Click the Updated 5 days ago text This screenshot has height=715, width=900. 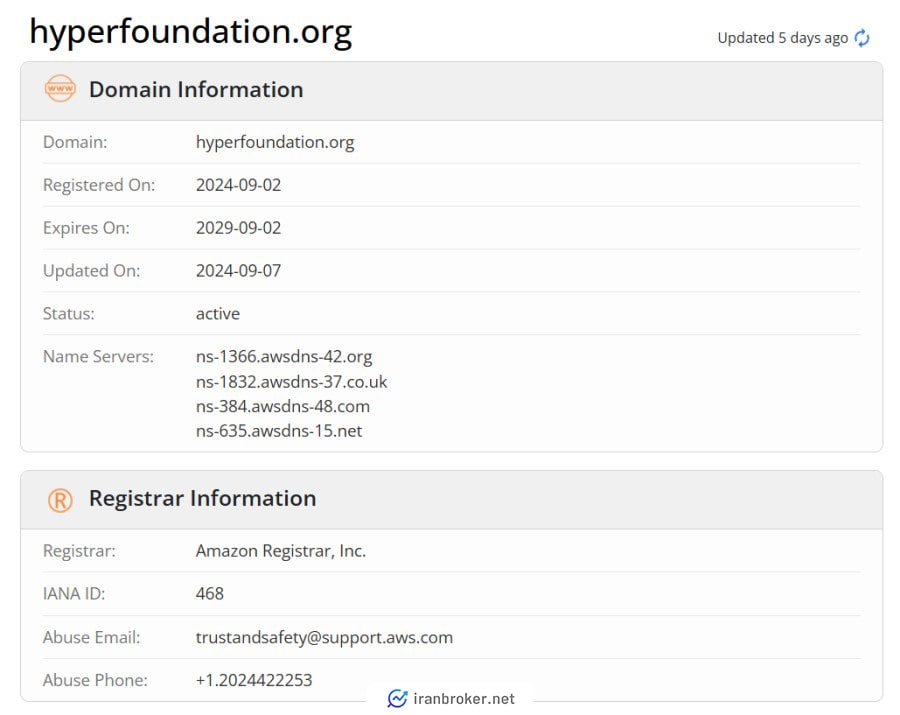782,38
